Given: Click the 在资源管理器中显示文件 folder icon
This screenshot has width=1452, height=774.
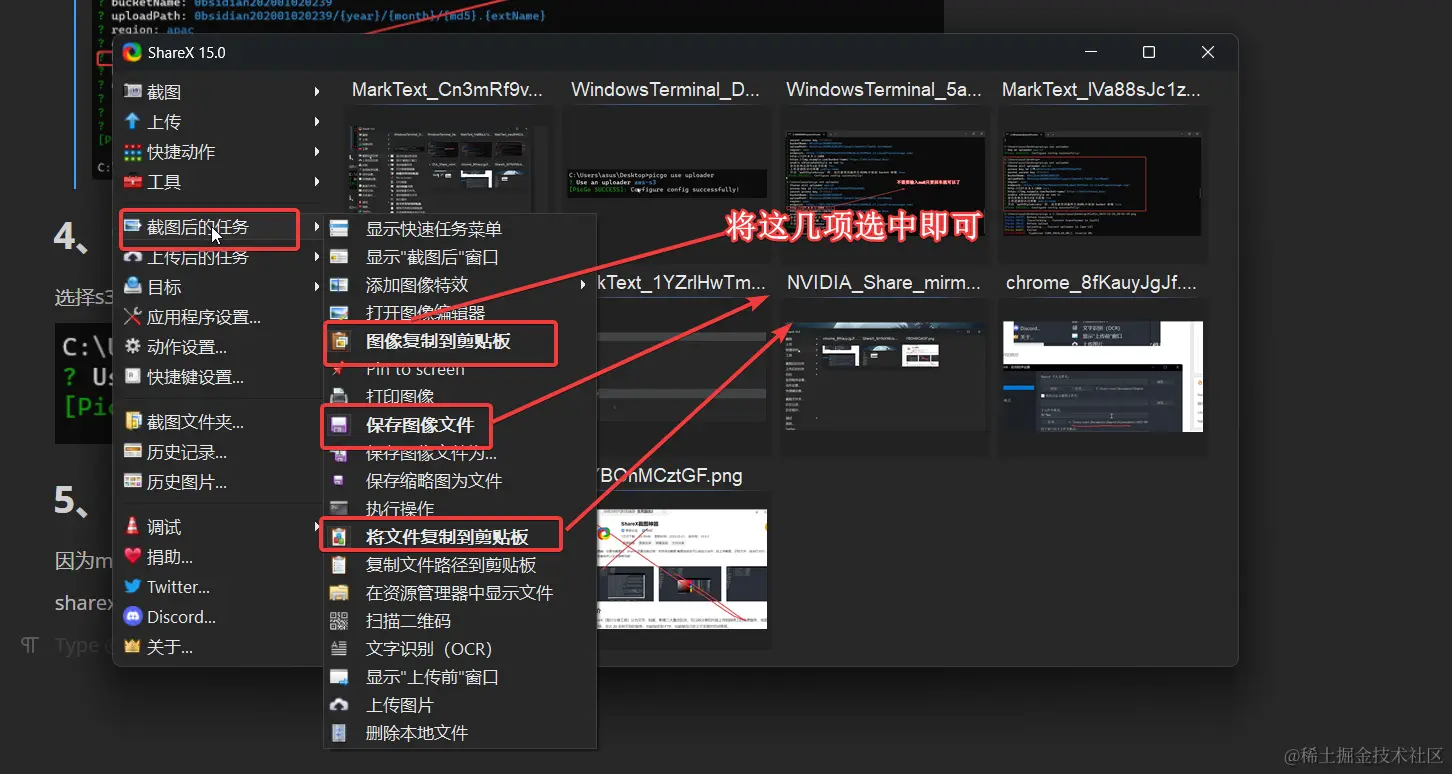Looking at the screenshot, I should click(x=339, y=593).
